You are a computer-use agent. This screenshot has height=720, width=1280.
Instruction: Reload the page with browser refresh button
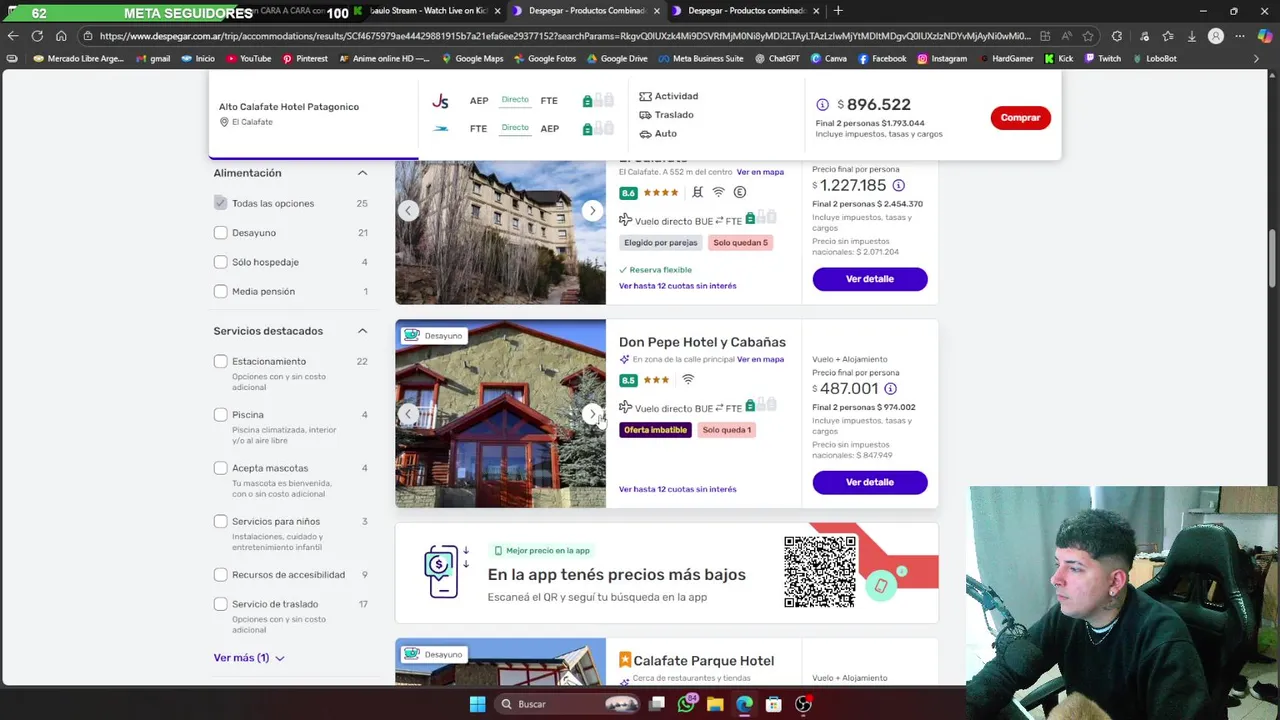tap(37, 36)
